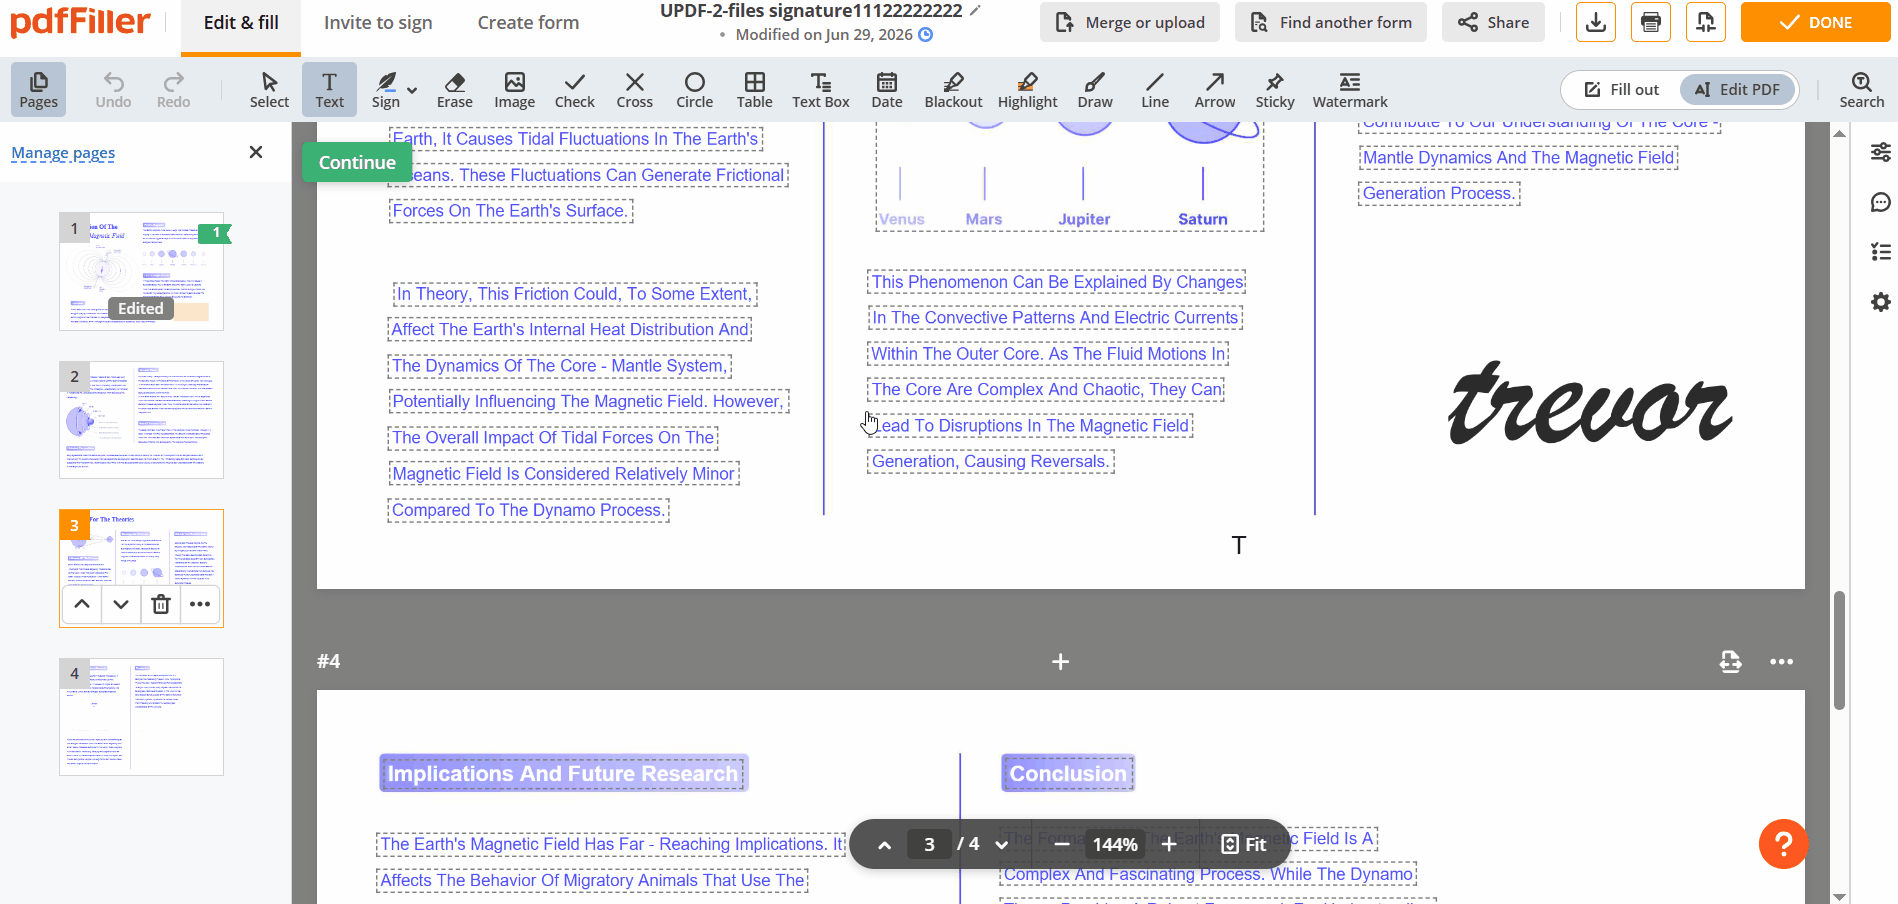This screenshot has width=1898, height=904.
Task: Insert a Date field
Action: click(x=886, y=89)
